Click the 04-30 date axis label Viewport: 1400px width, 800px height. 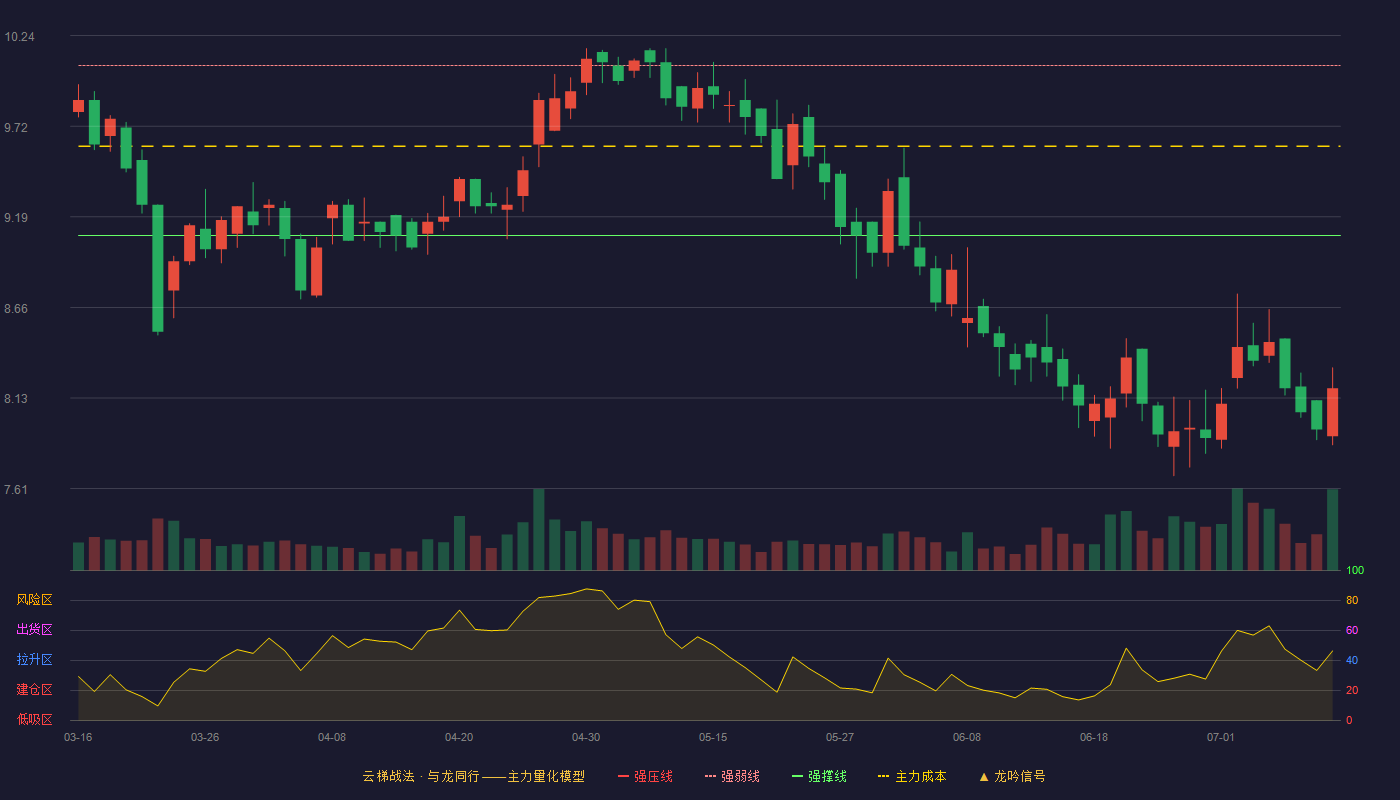(586, 737)
